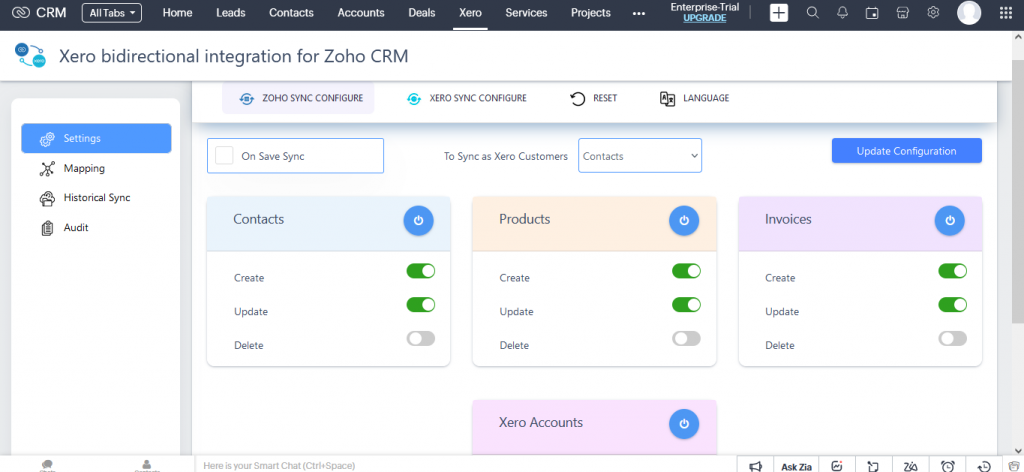Open the user profile avatar
The image size is (1024, 472).
tap(969, 12)
